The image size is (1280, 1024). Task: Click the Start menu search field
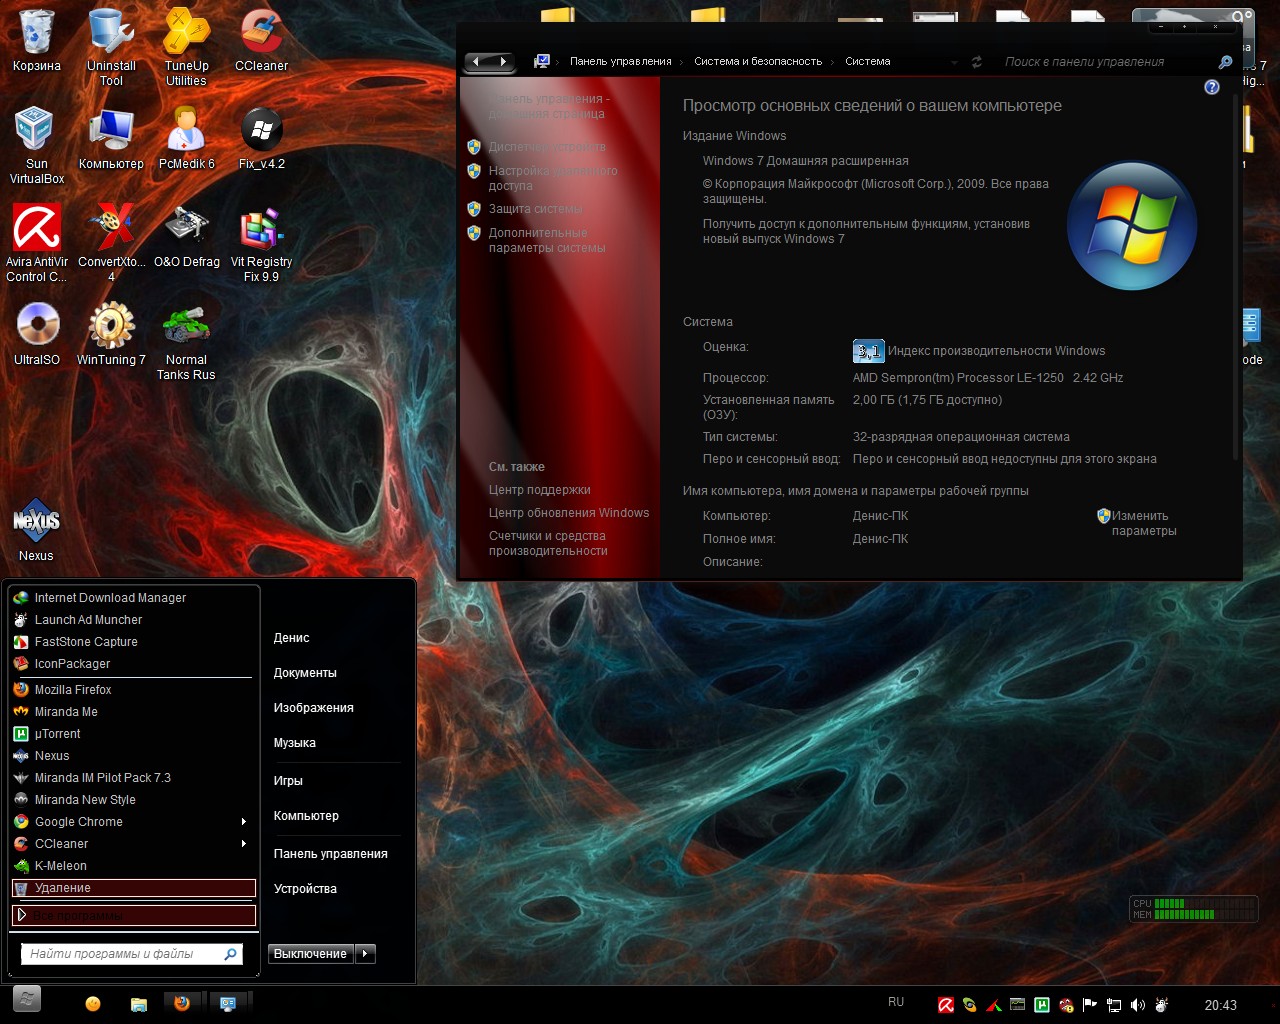131,954
